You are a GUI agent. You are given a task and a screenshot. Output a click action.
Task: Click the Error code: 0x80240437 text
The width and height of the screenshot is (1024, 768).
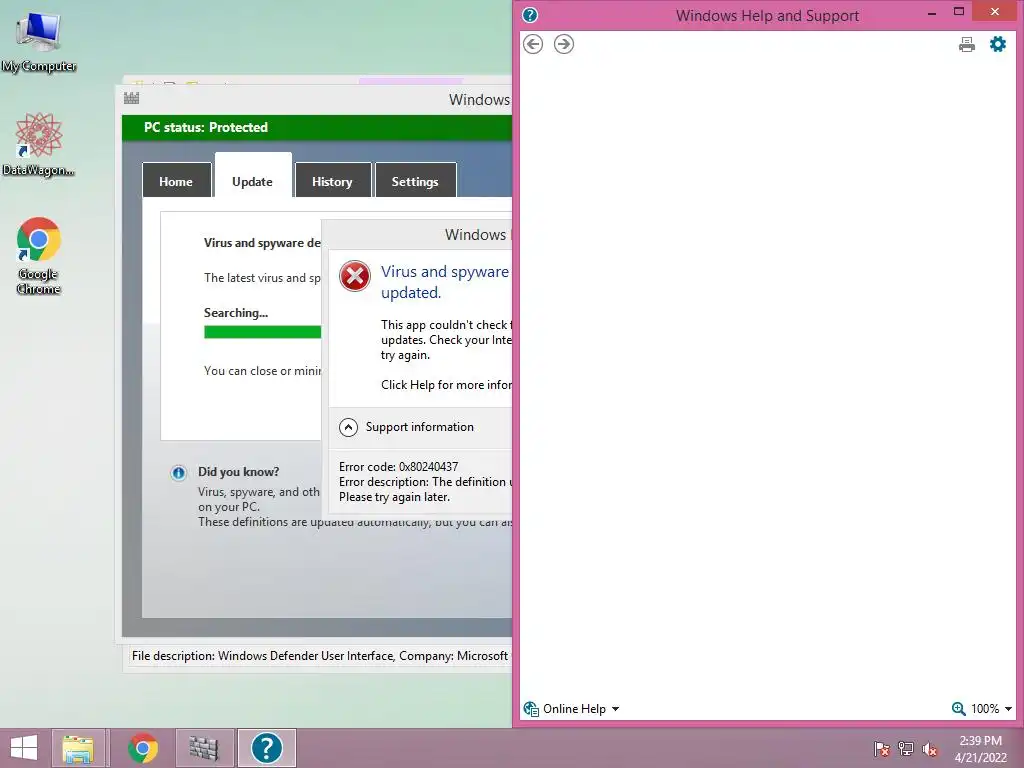tap(398, 467)
